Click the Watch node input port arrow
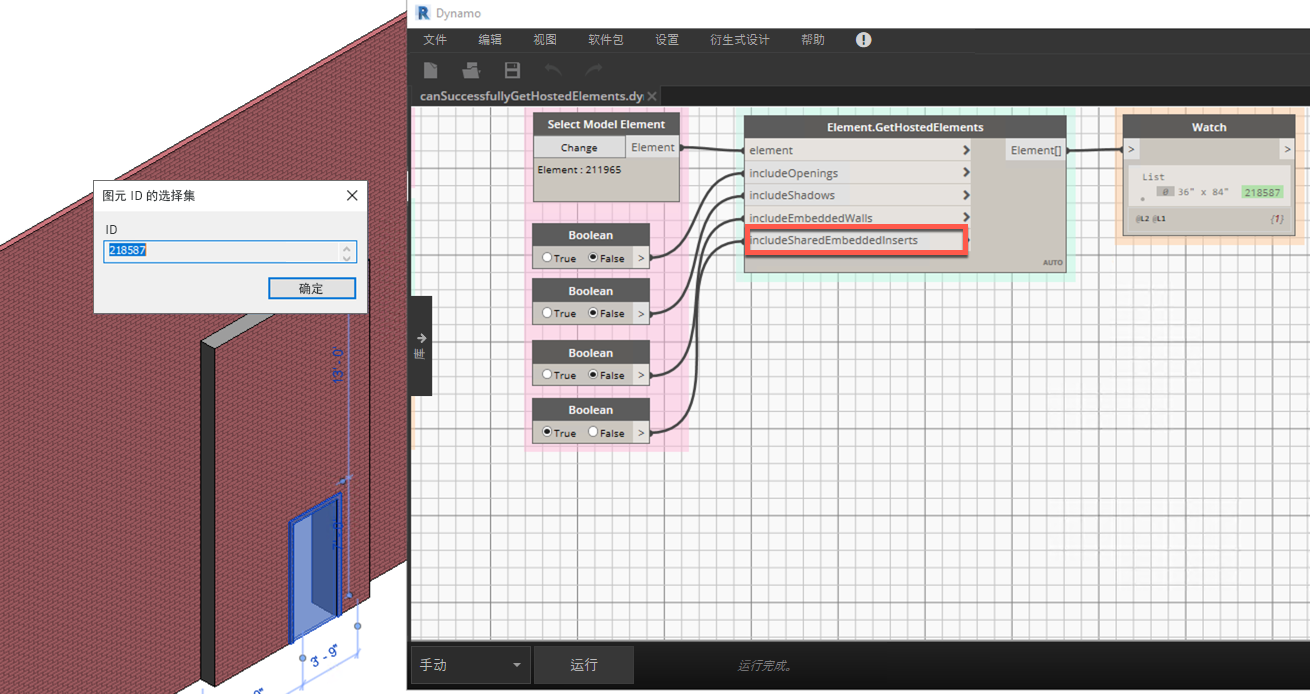This screenshot has width=1310, height=694. click(1131, 150)
